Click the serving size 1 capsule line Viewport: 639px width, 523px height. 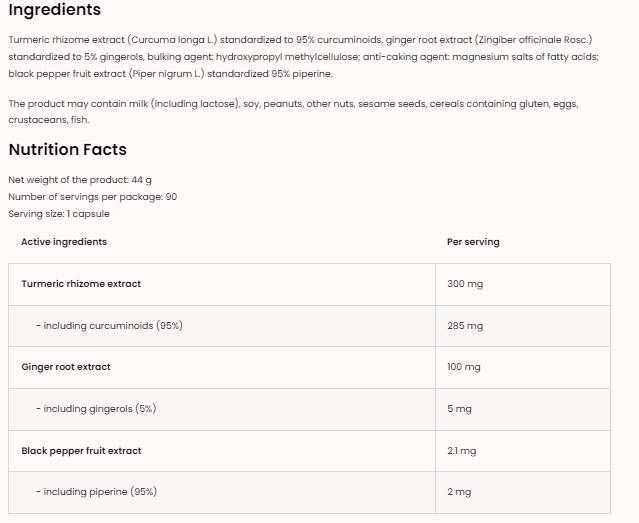59,214
